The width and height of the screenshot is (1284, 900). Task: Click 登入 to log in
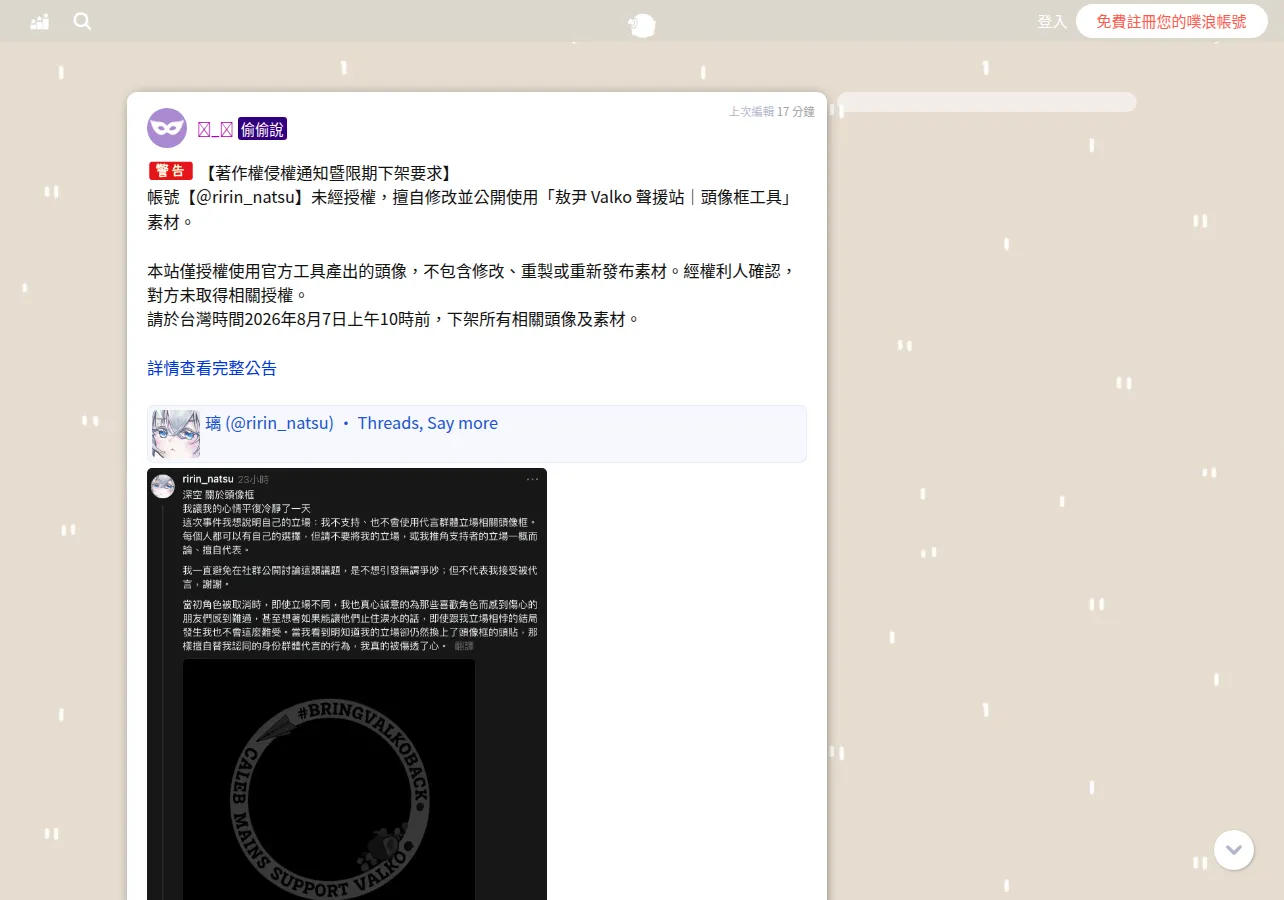point(1052,21)
